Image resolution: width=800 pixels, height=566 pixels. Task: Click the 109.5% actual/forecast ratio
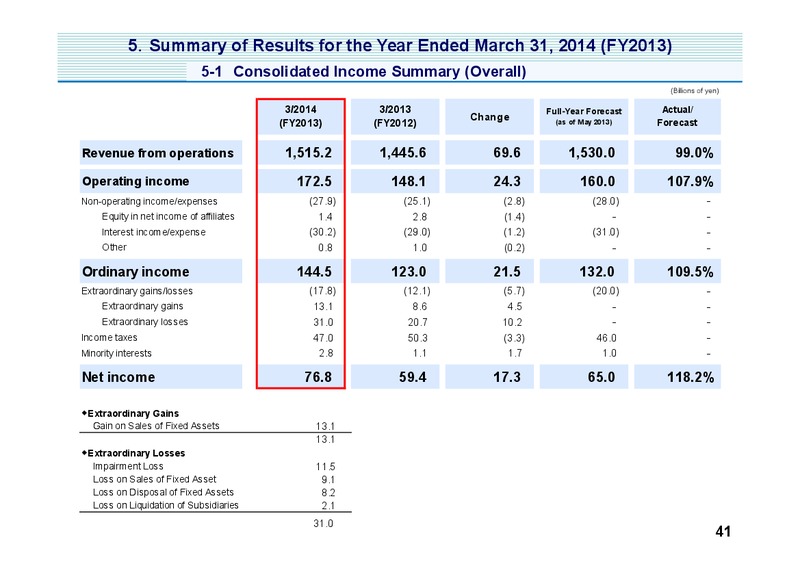[x=690, y=272]
